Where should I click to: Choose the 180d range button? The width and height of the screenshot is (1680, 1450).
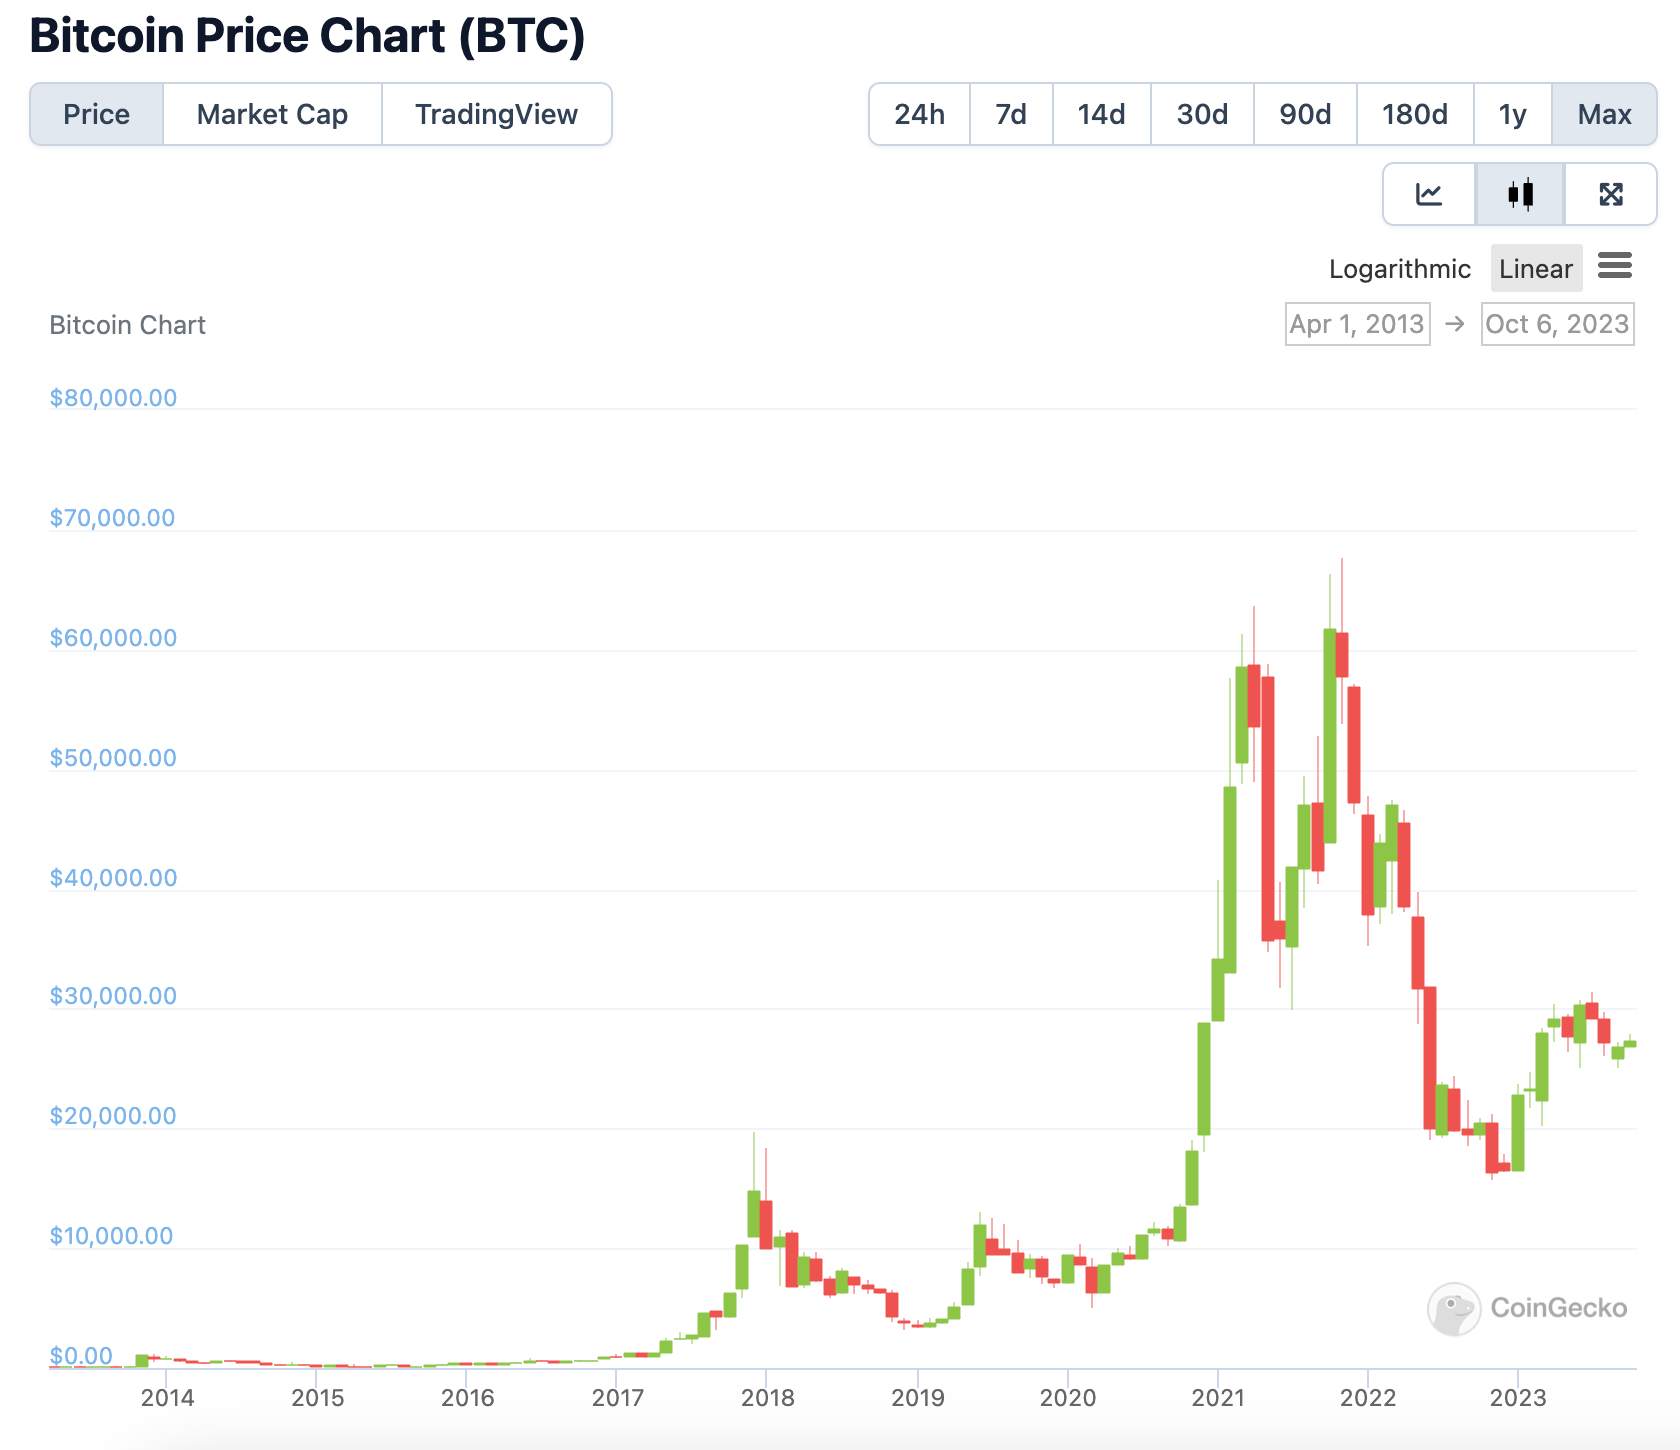1415,114
